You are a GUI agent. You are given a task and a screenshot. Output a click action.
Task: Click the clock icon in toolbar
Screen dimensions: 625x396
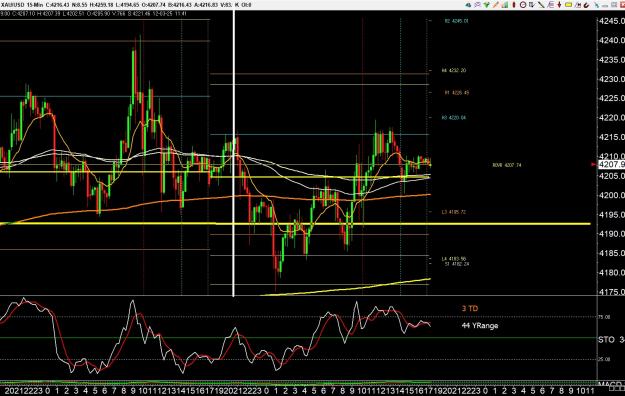[523, 5]
